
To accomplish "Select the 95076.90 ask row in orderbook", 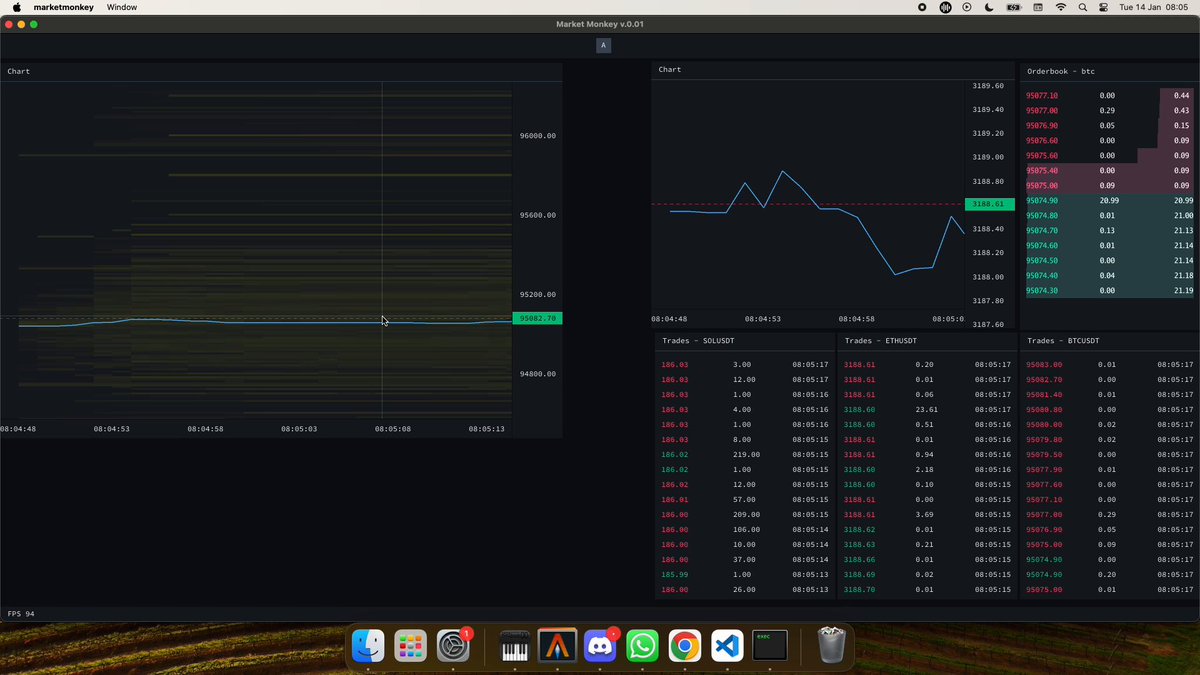I will click(x=1109, y=126).
